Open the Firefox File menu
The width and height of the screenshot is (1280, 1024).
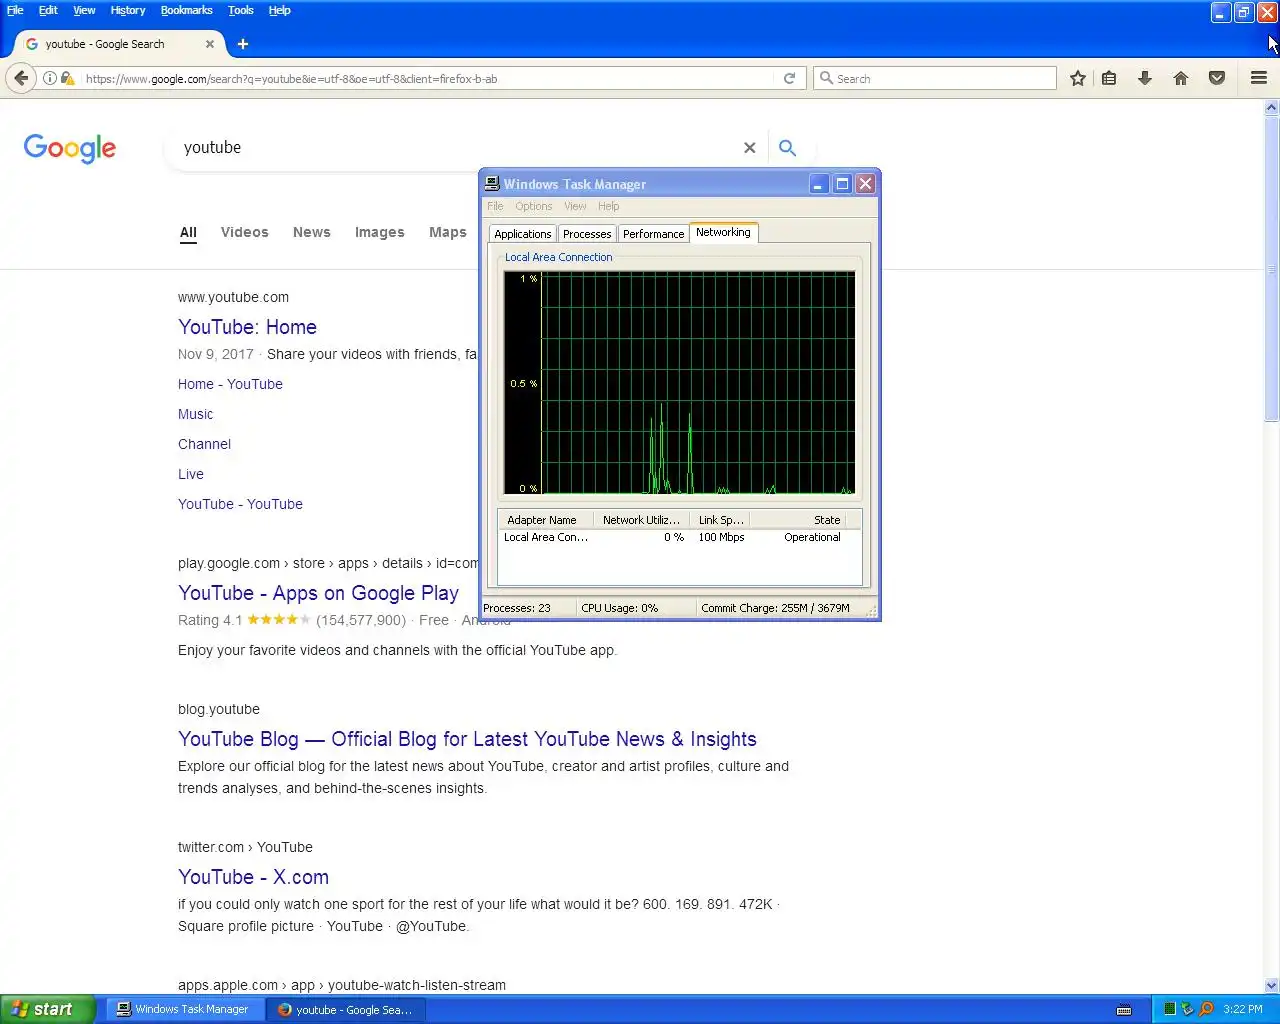click(x=15, y=10)
